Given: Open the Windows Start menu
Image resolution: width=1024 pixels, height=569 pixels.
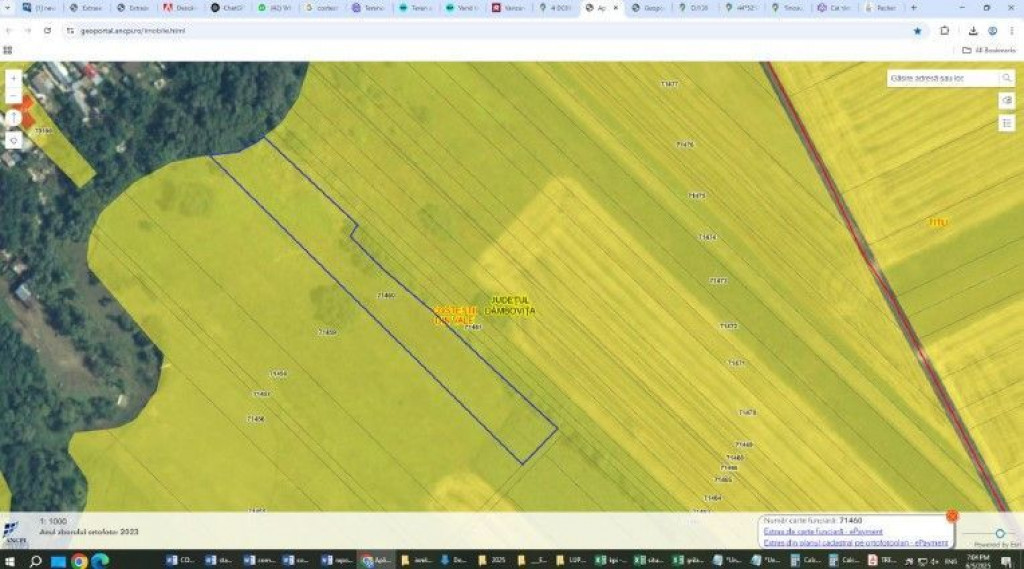Looking at the screenshot, I should click(x=10, y=561).
